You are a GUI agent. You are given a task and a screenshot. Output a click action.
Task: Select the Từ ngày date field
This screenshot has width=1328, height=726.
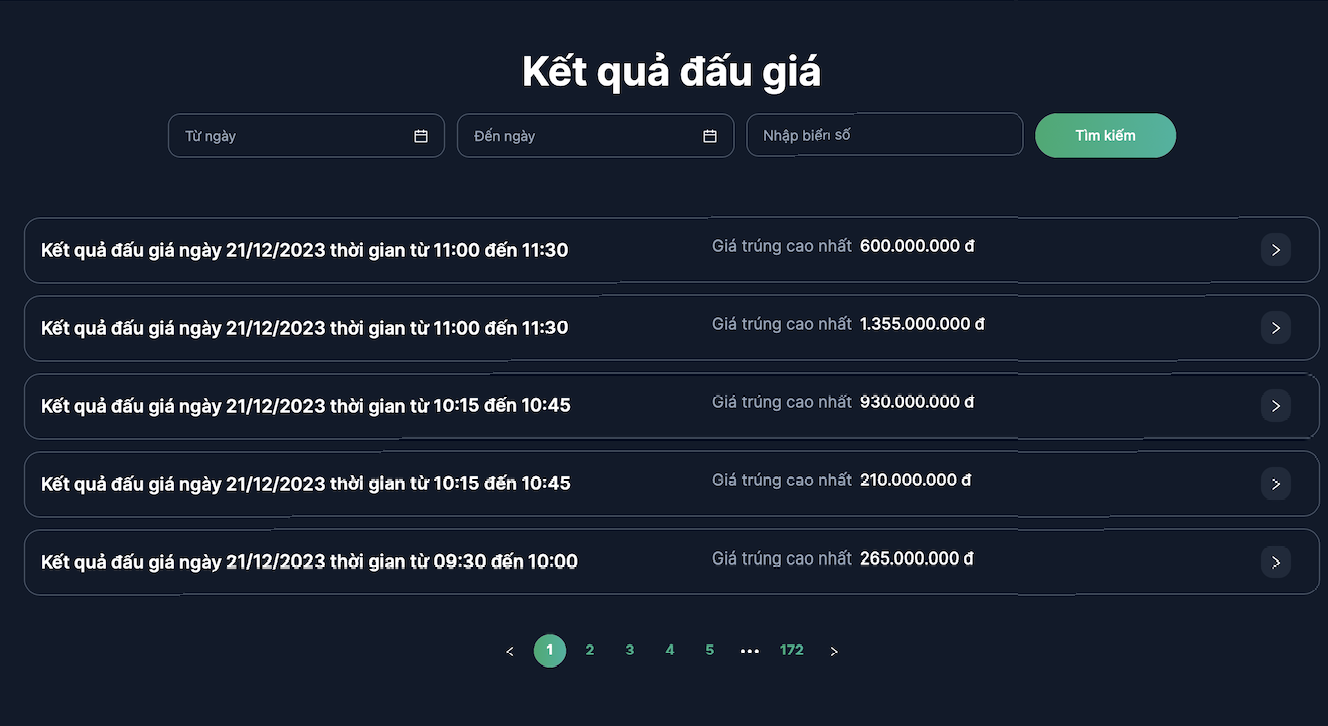pos(306,135)
